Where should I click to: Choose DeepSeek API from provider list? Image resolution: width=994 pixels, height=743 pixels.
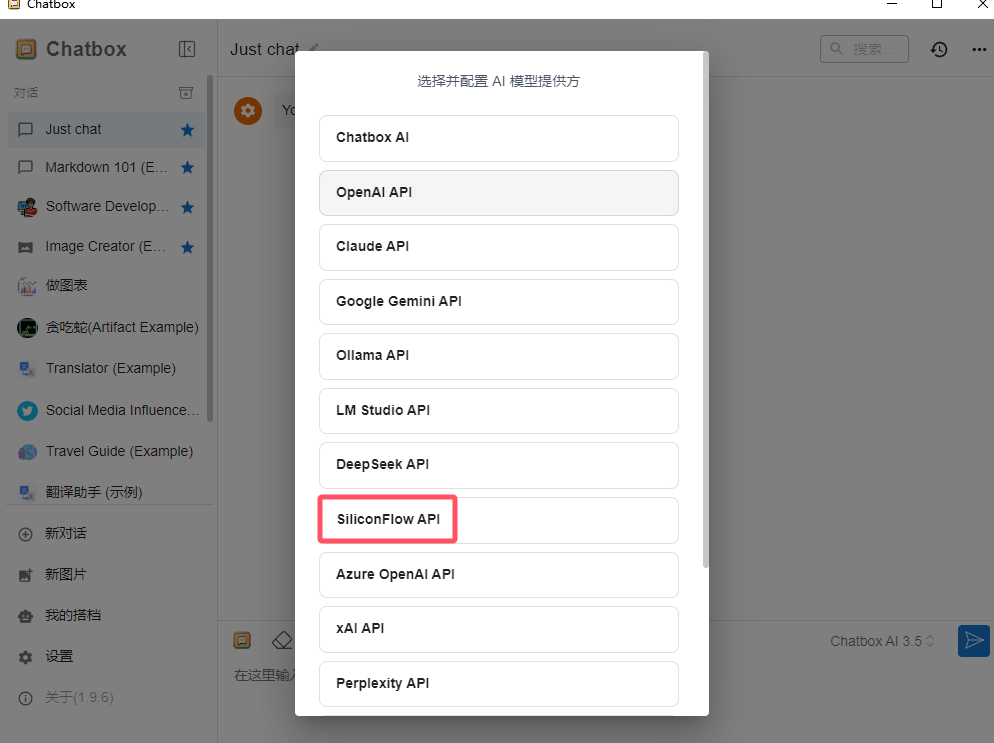click(x=498, y=465)
